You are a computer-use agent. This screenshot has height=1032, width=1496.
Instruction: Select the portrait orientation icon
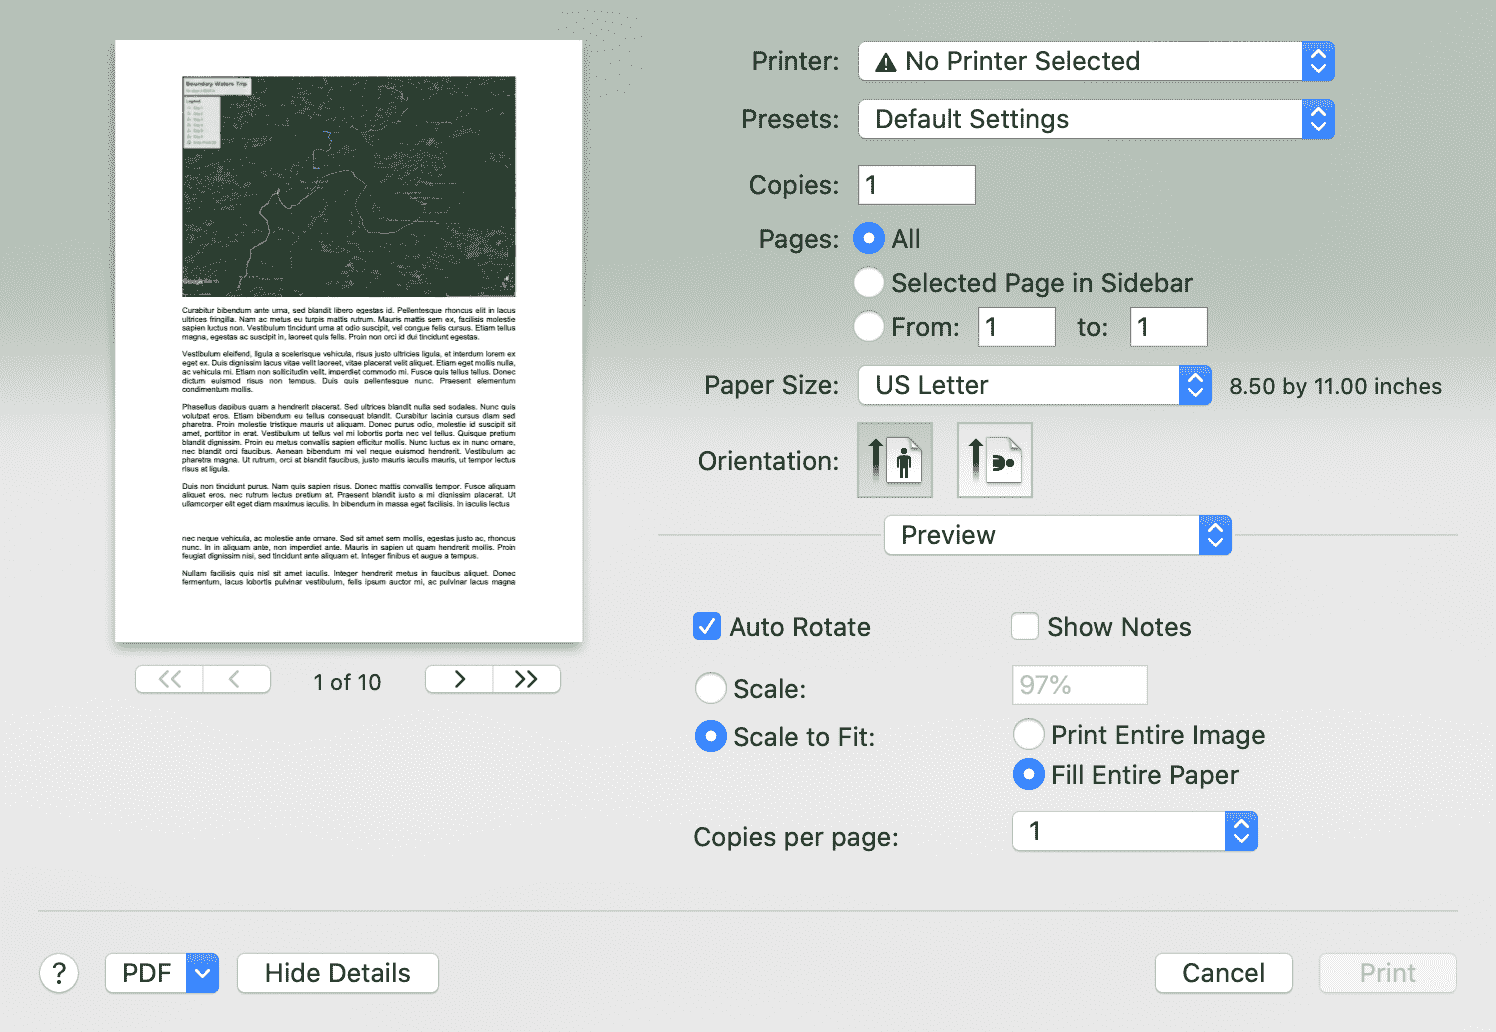[x=893, y=460]
